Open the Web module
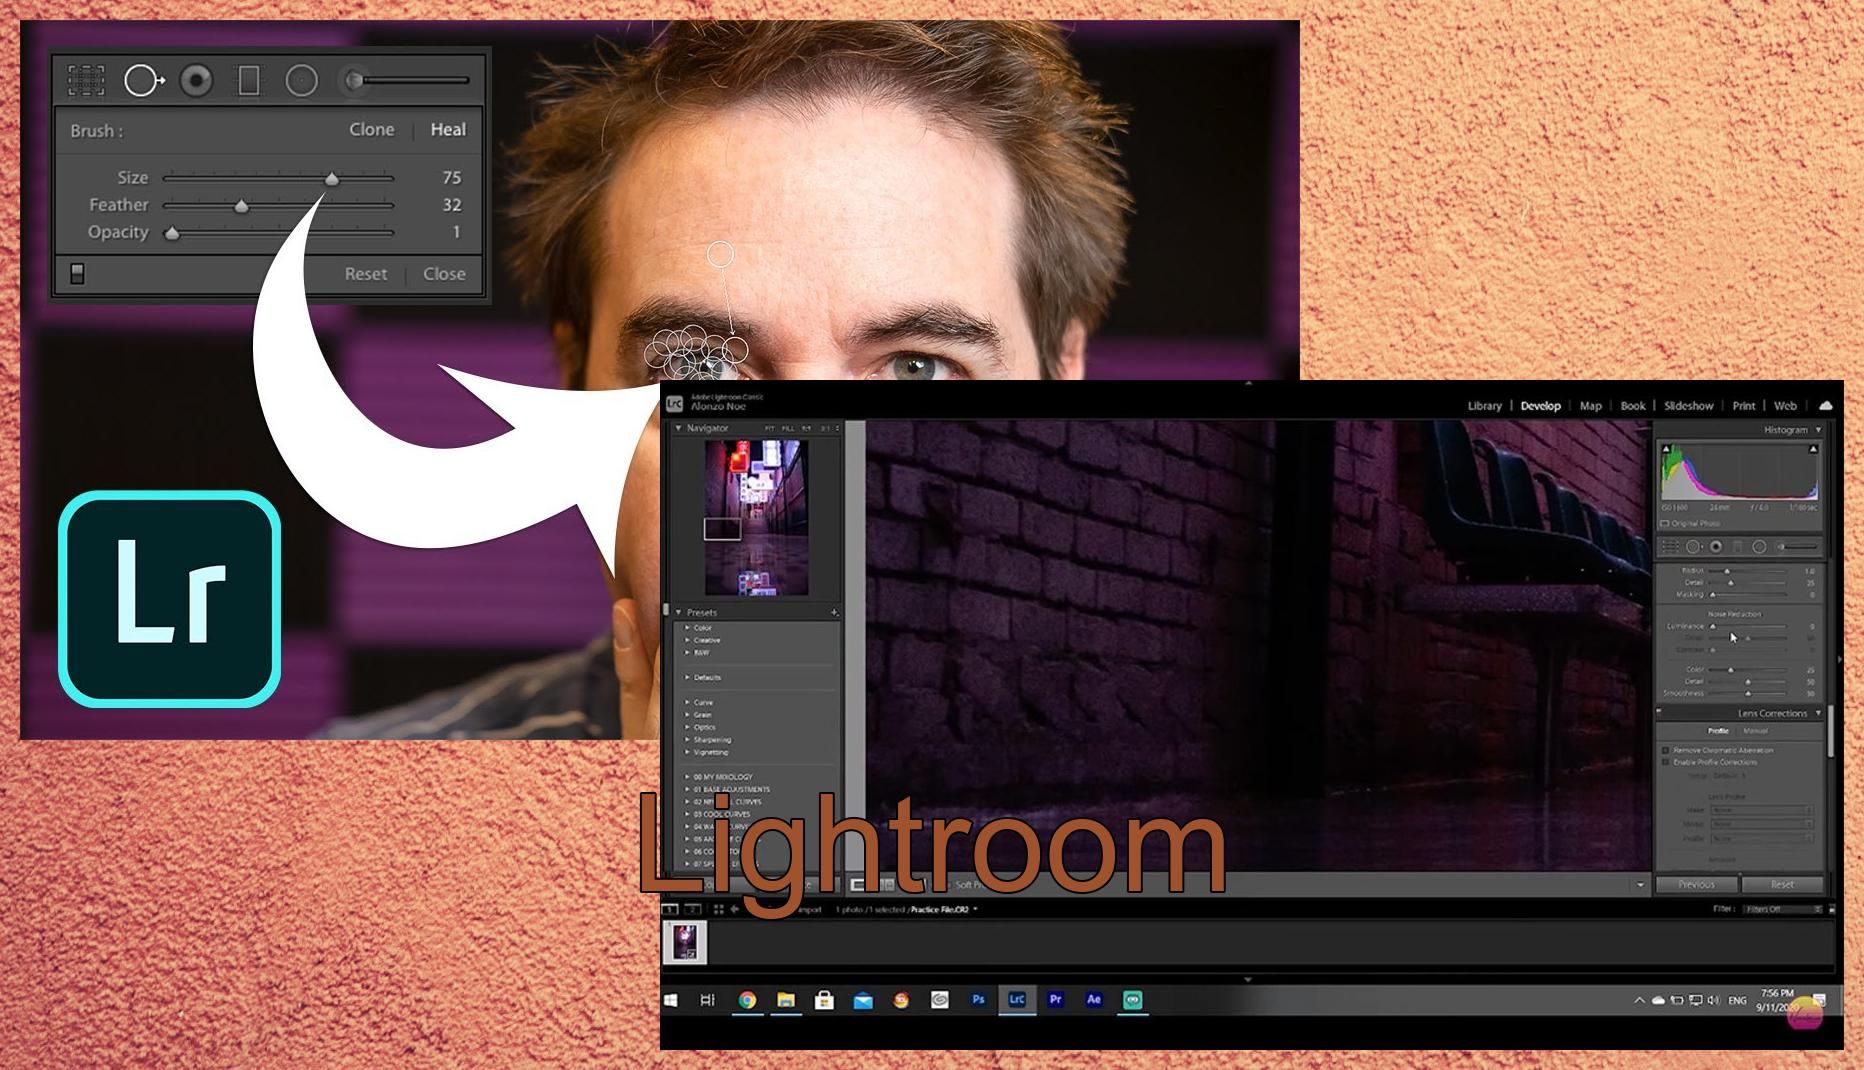This screenshot has width=1864, height=1070. coord(1785,406)
